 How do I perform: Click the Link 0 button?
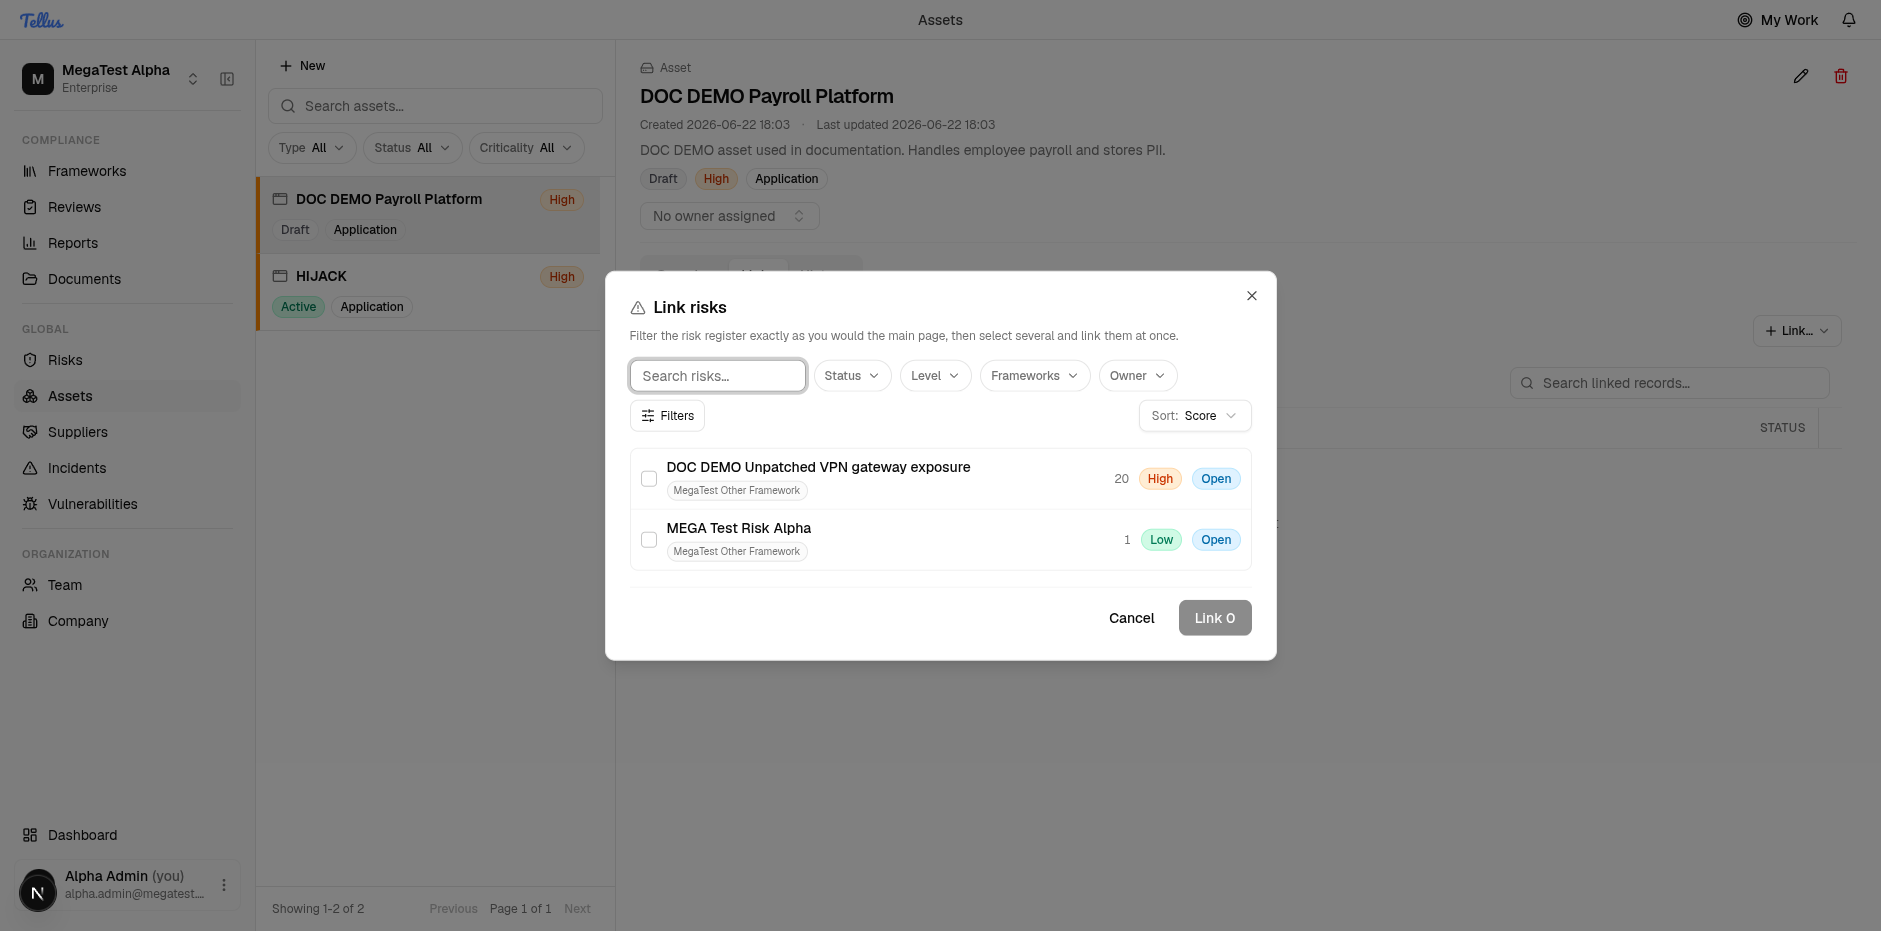(x=1215, y=618)
